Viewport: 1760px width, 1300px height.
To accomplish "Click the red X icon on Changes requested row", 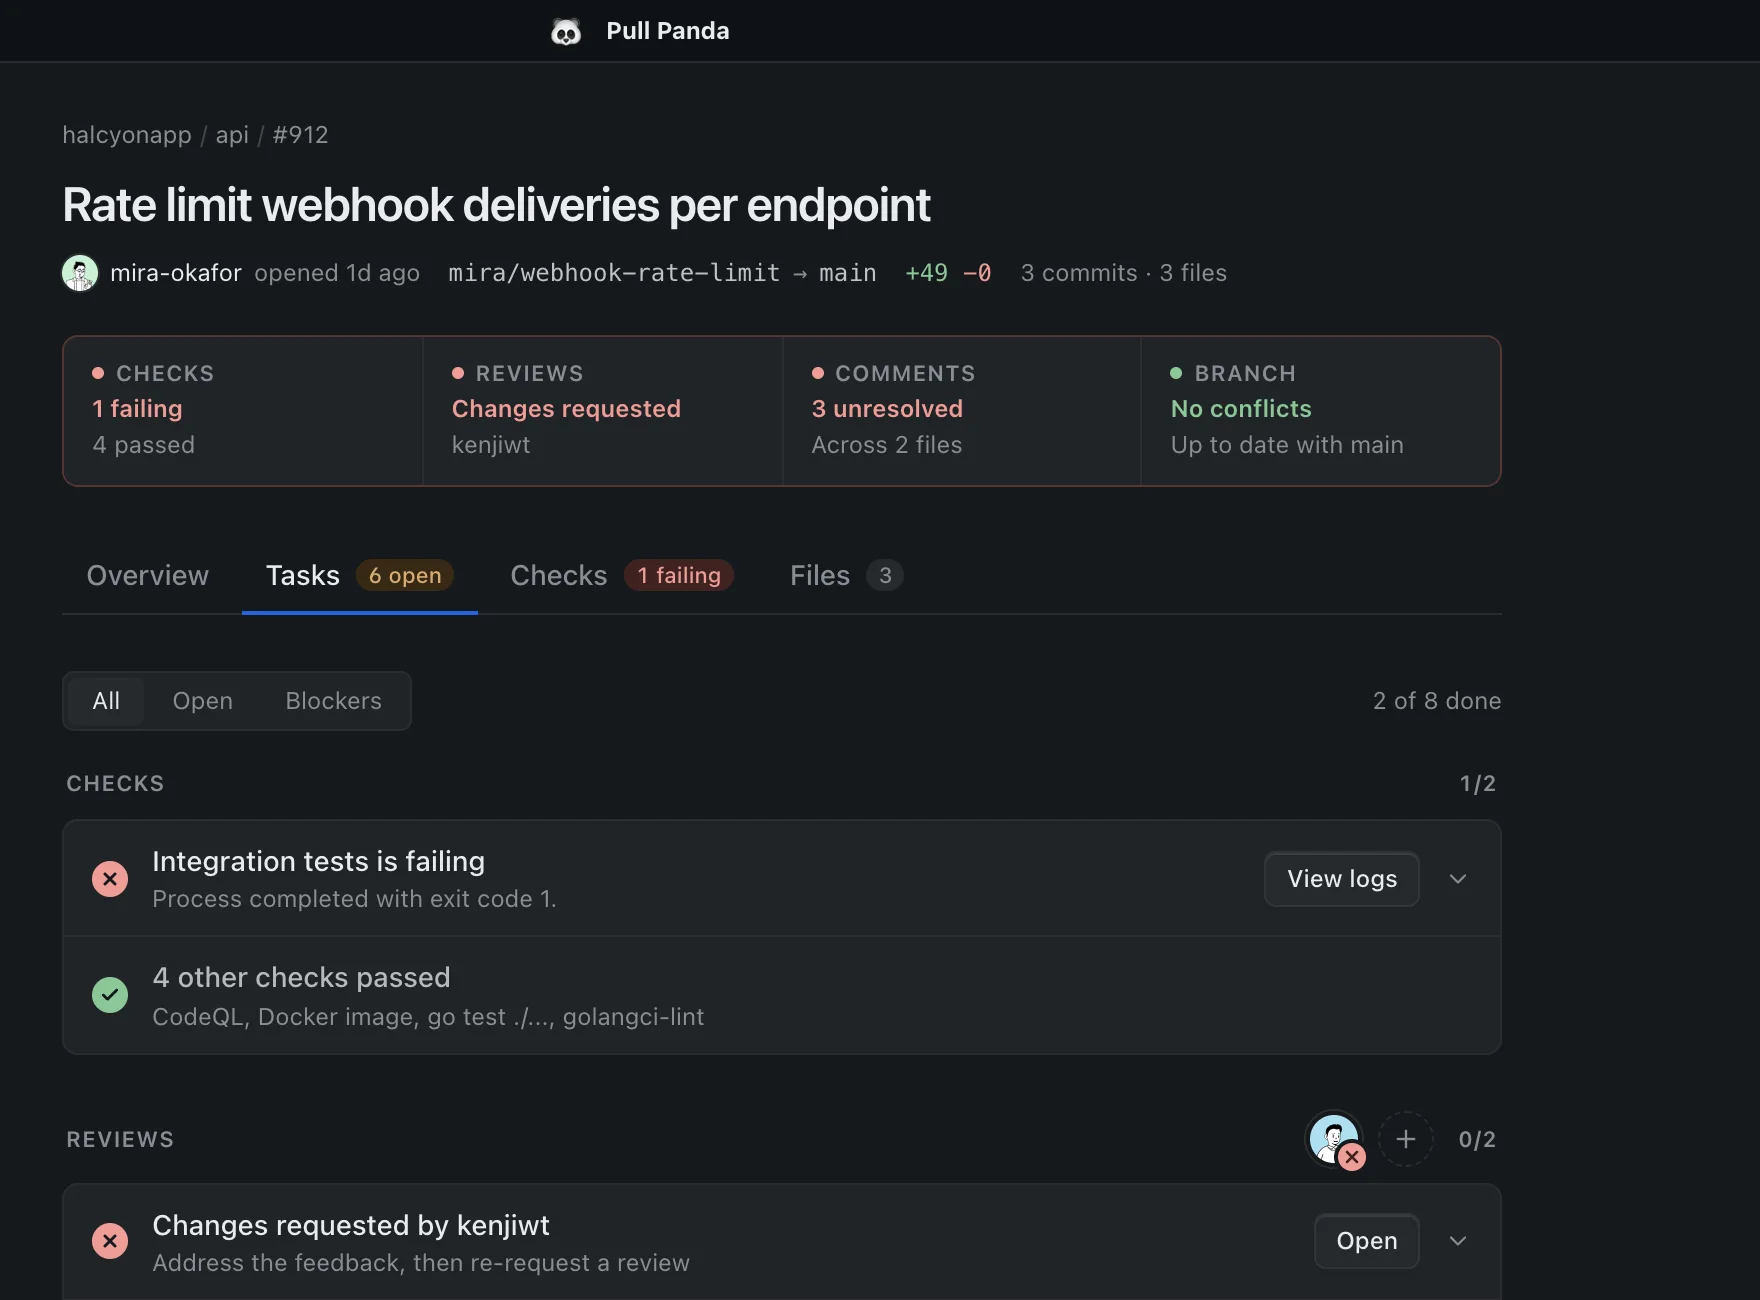I will coord(110,1241).
